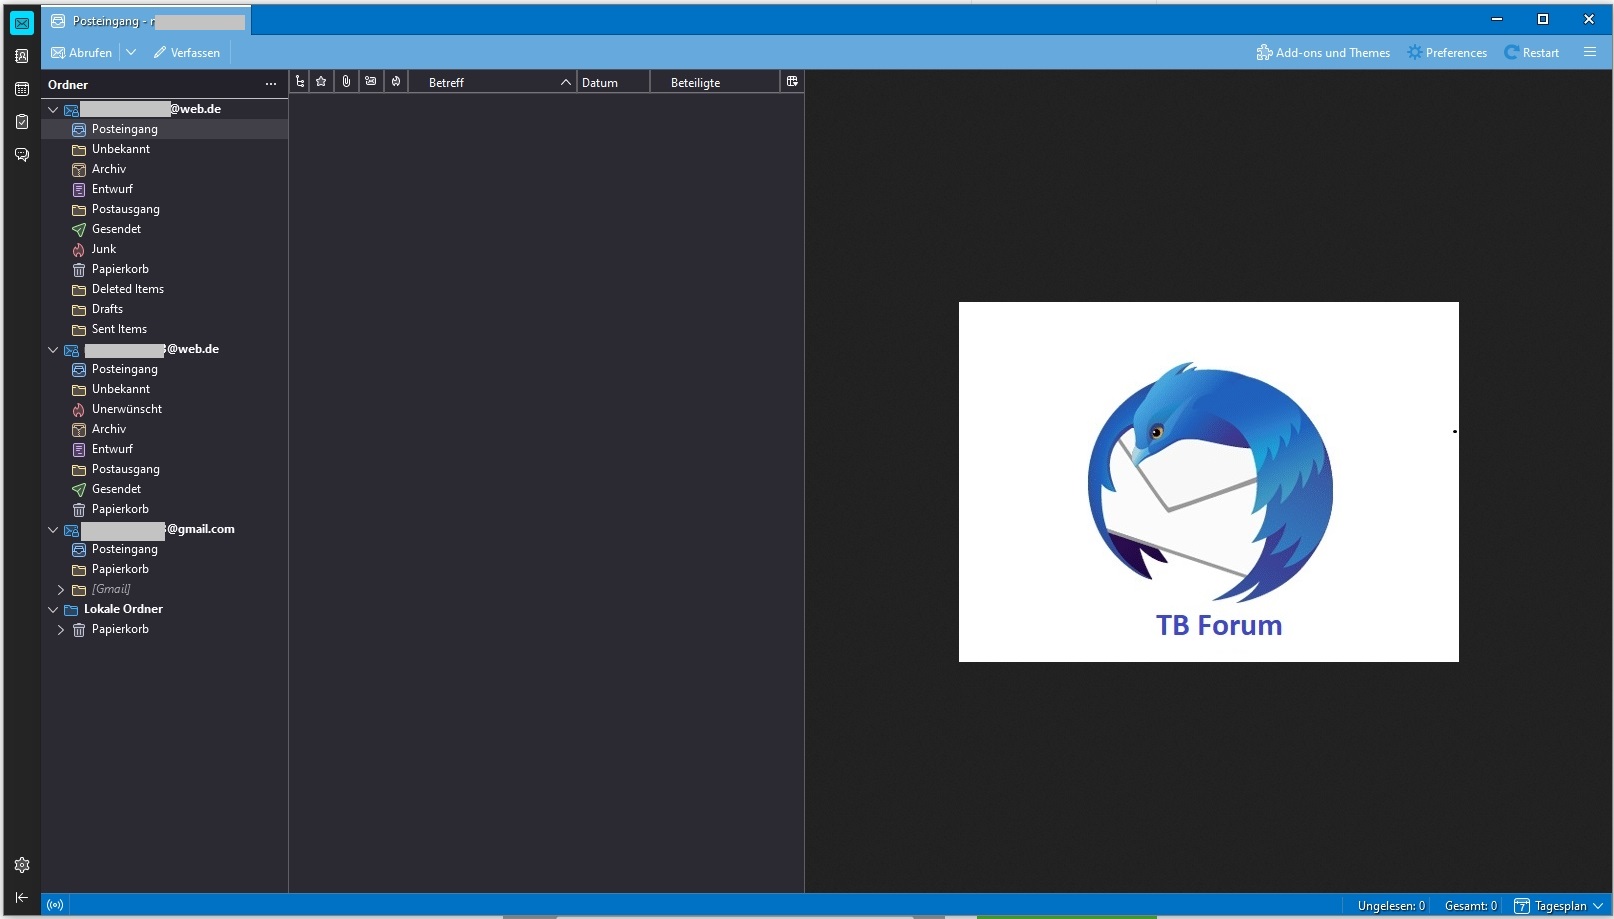Open the Drafts folder
Image resolution: width=1614 pixels, height=919 pixels.
165,309
